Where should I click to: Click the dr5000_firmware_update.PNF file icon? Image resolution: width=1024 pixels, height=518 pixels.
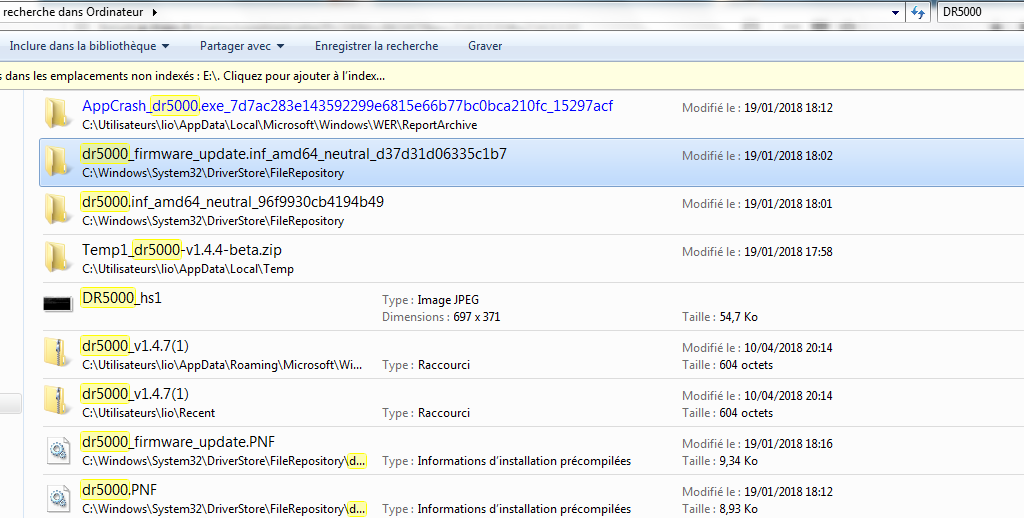57,449
